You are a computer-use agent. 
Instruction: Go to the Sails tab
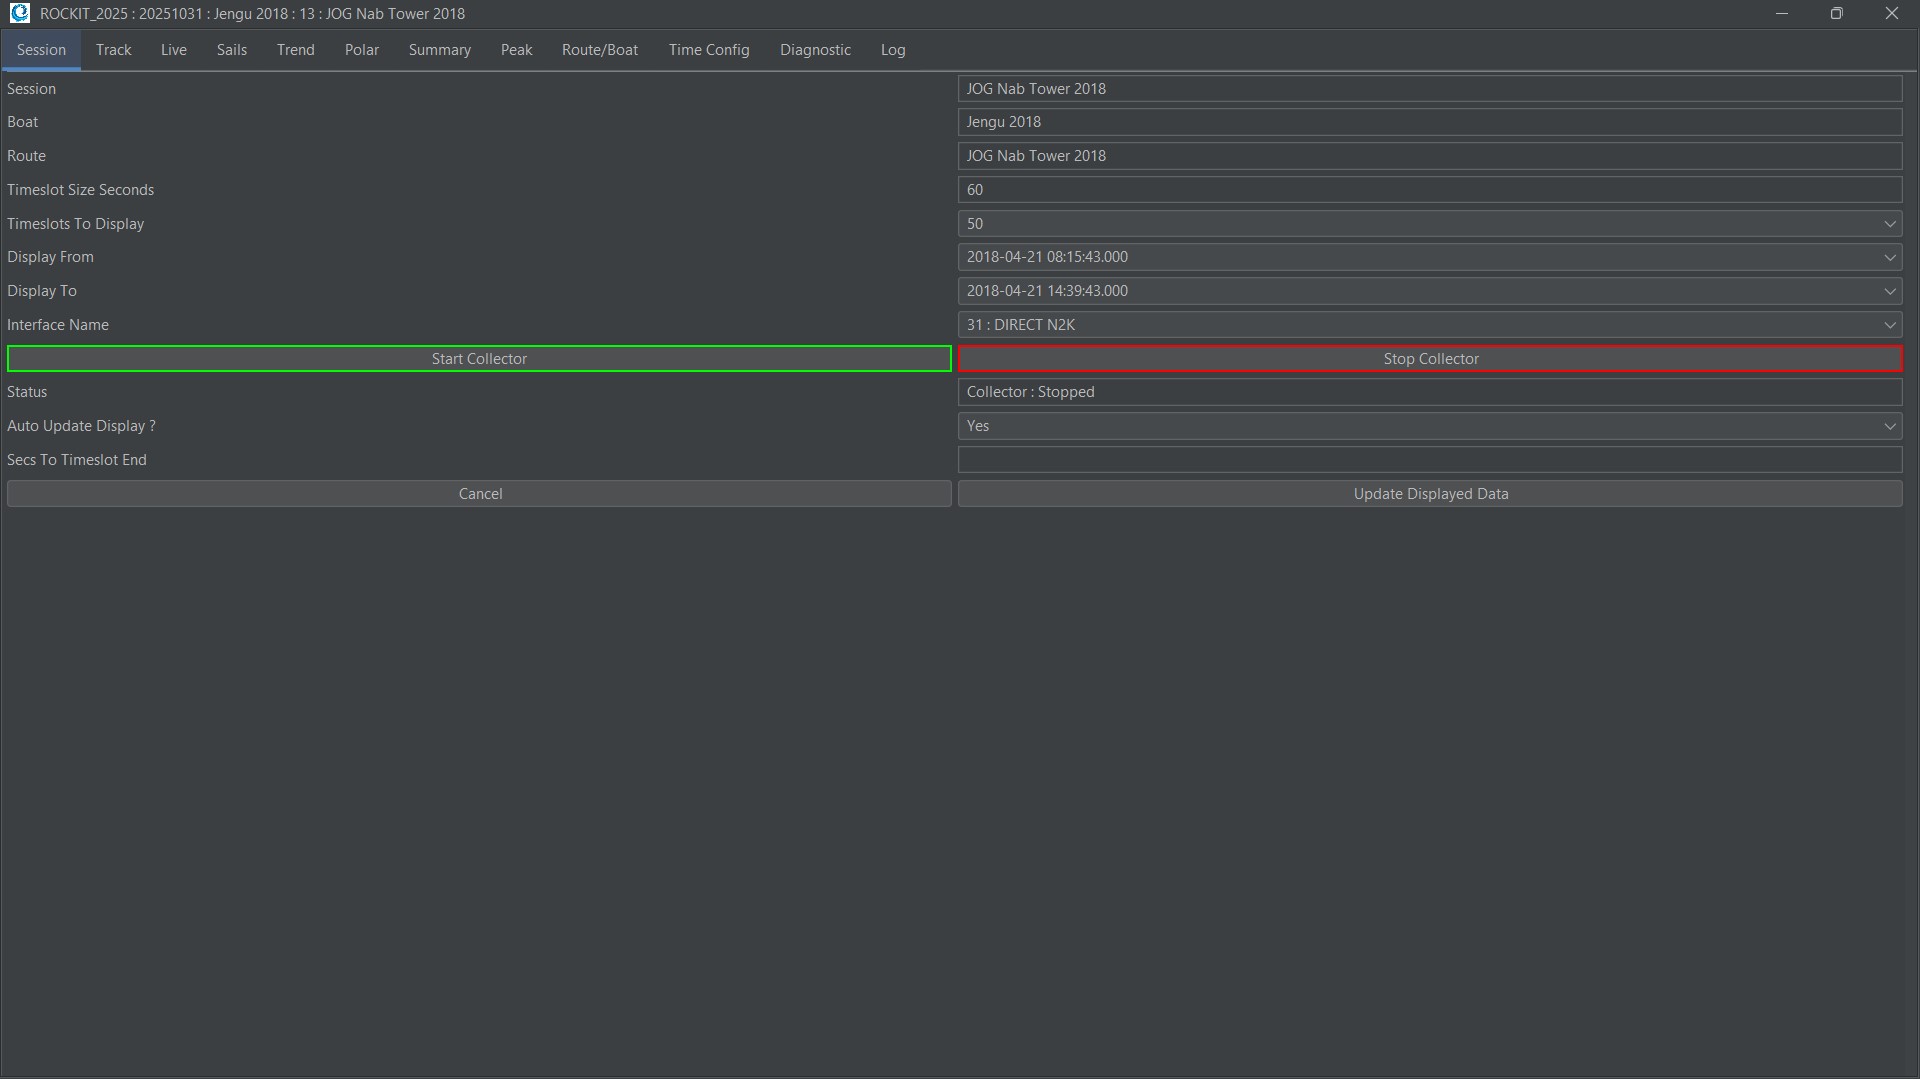point(231,50)
